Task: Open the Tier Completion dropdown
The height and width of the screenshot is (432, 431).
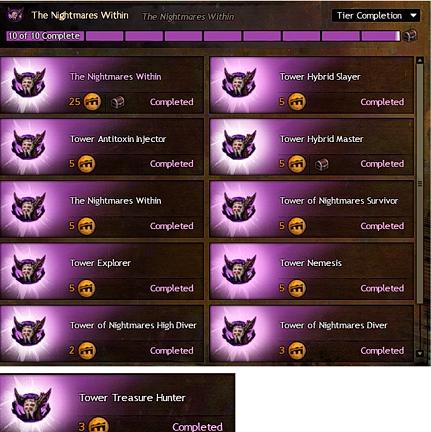Action: coord(376,16)
